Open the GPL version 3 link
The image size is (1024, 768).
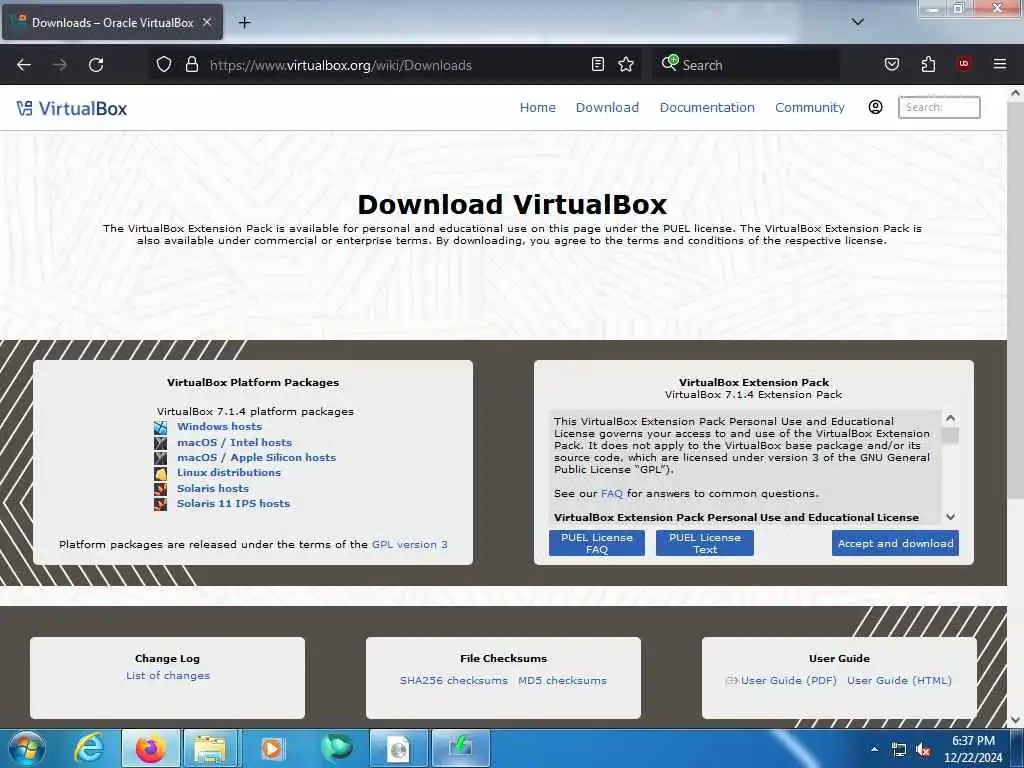(x=409, y=544)
